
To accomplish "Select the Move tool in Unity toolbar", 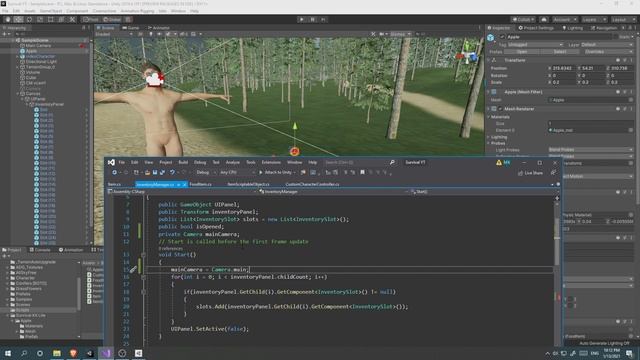I will 18,19.
